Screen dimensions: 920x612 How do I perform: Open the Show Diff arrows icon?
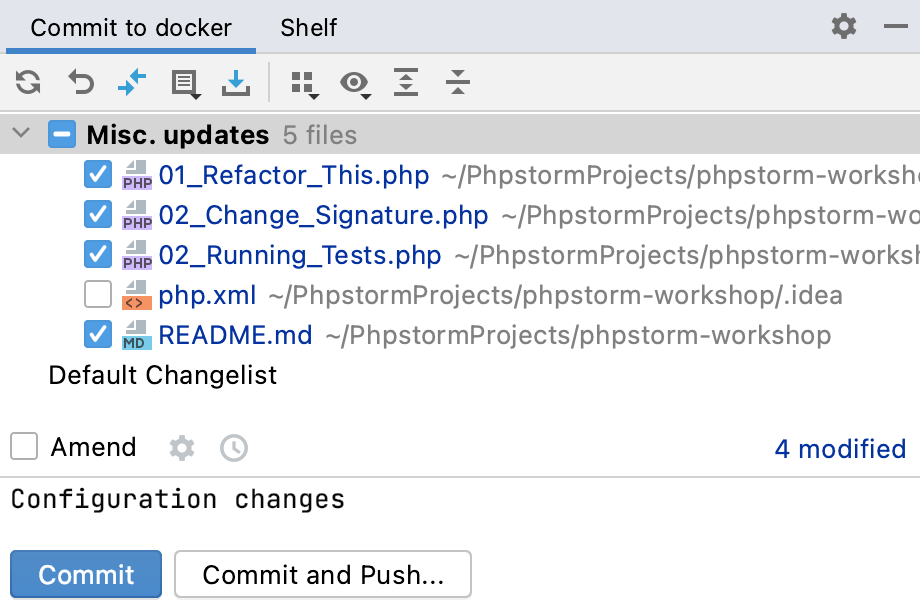point(132,82)
